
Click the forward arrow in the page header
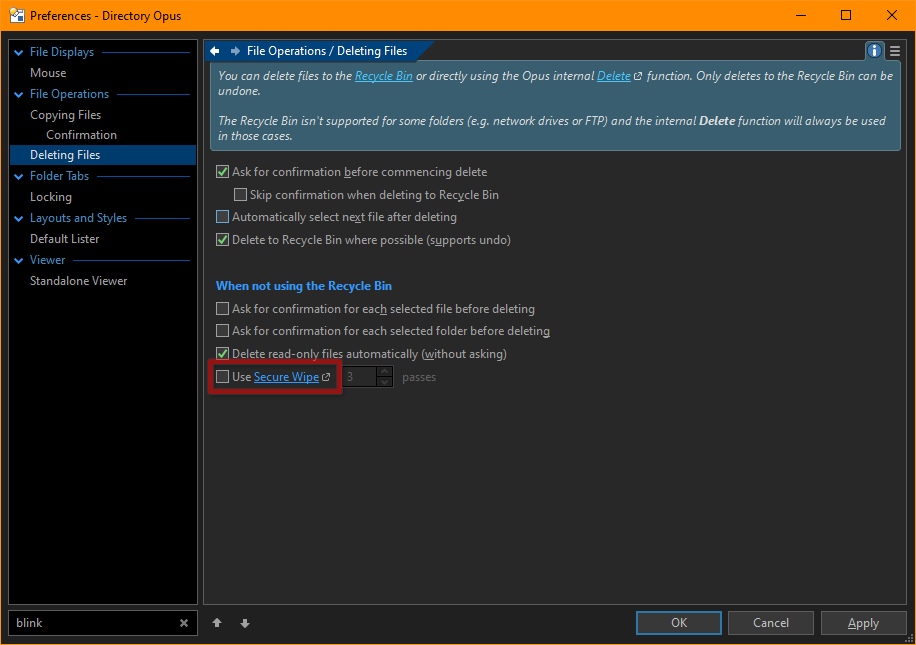(235, 51)
